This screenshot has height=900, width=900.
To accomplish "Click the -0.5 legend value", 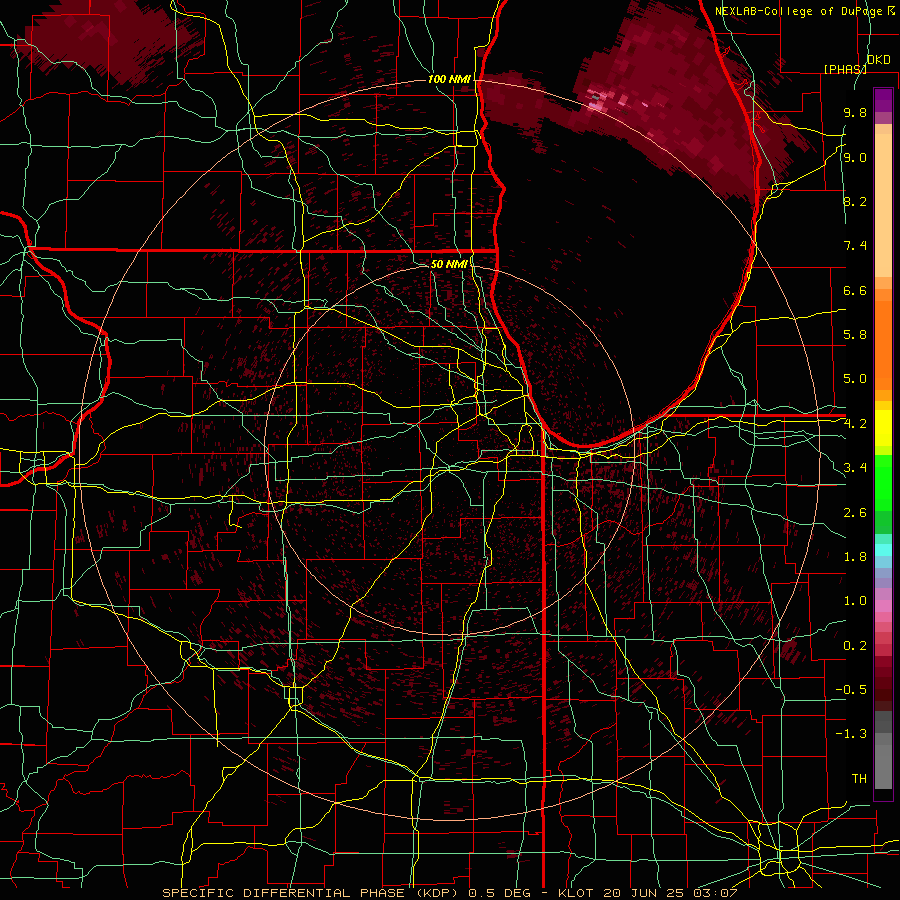I will (x=851, y=690).
